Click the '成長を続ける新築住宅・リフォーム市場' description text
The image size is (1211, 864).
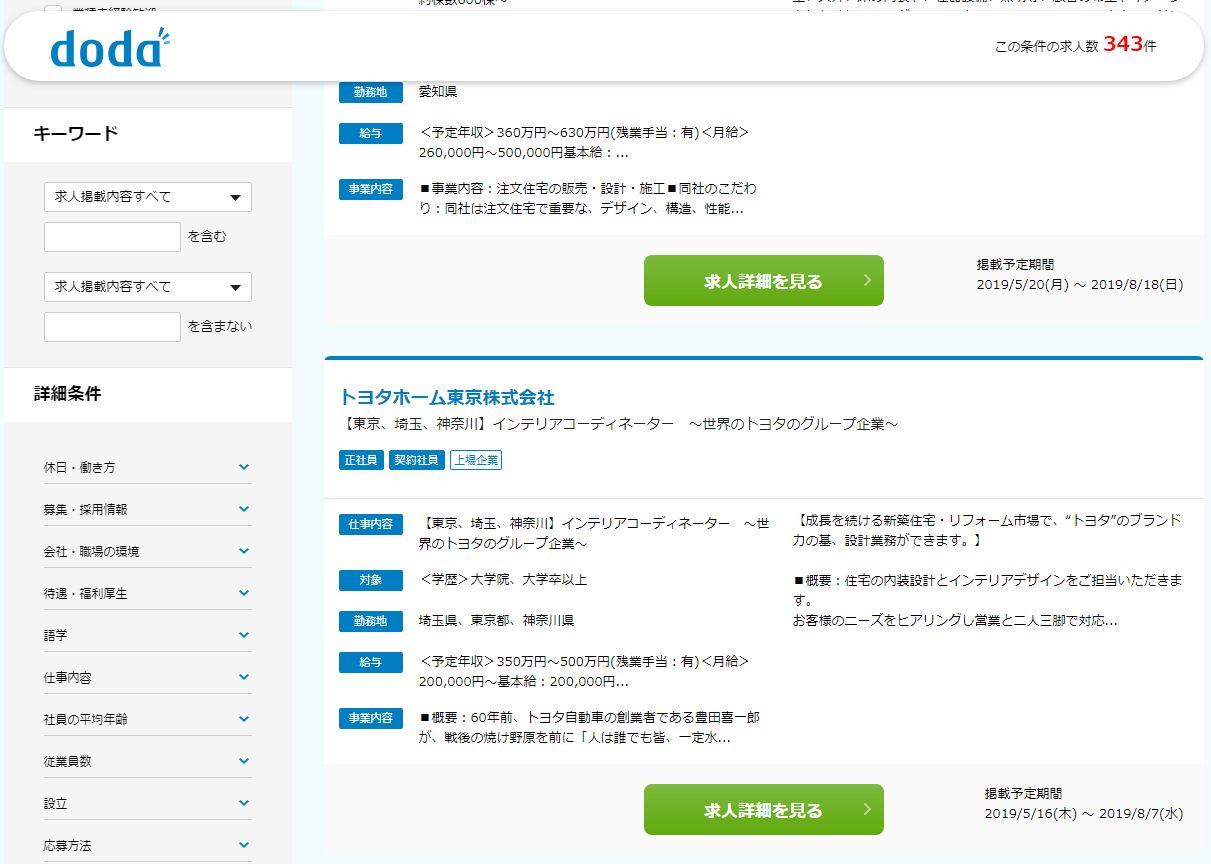pyautogui.click(x=987, y=530)
